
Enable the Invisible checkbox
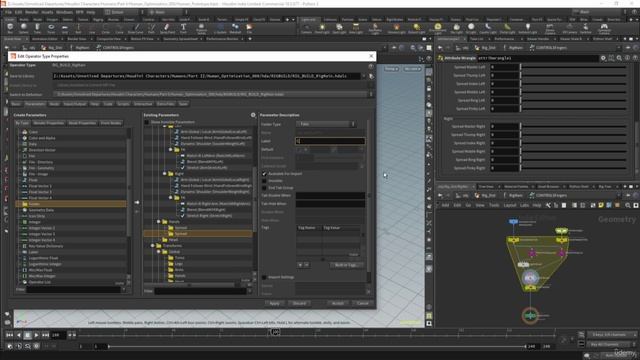tap(264, 181)
